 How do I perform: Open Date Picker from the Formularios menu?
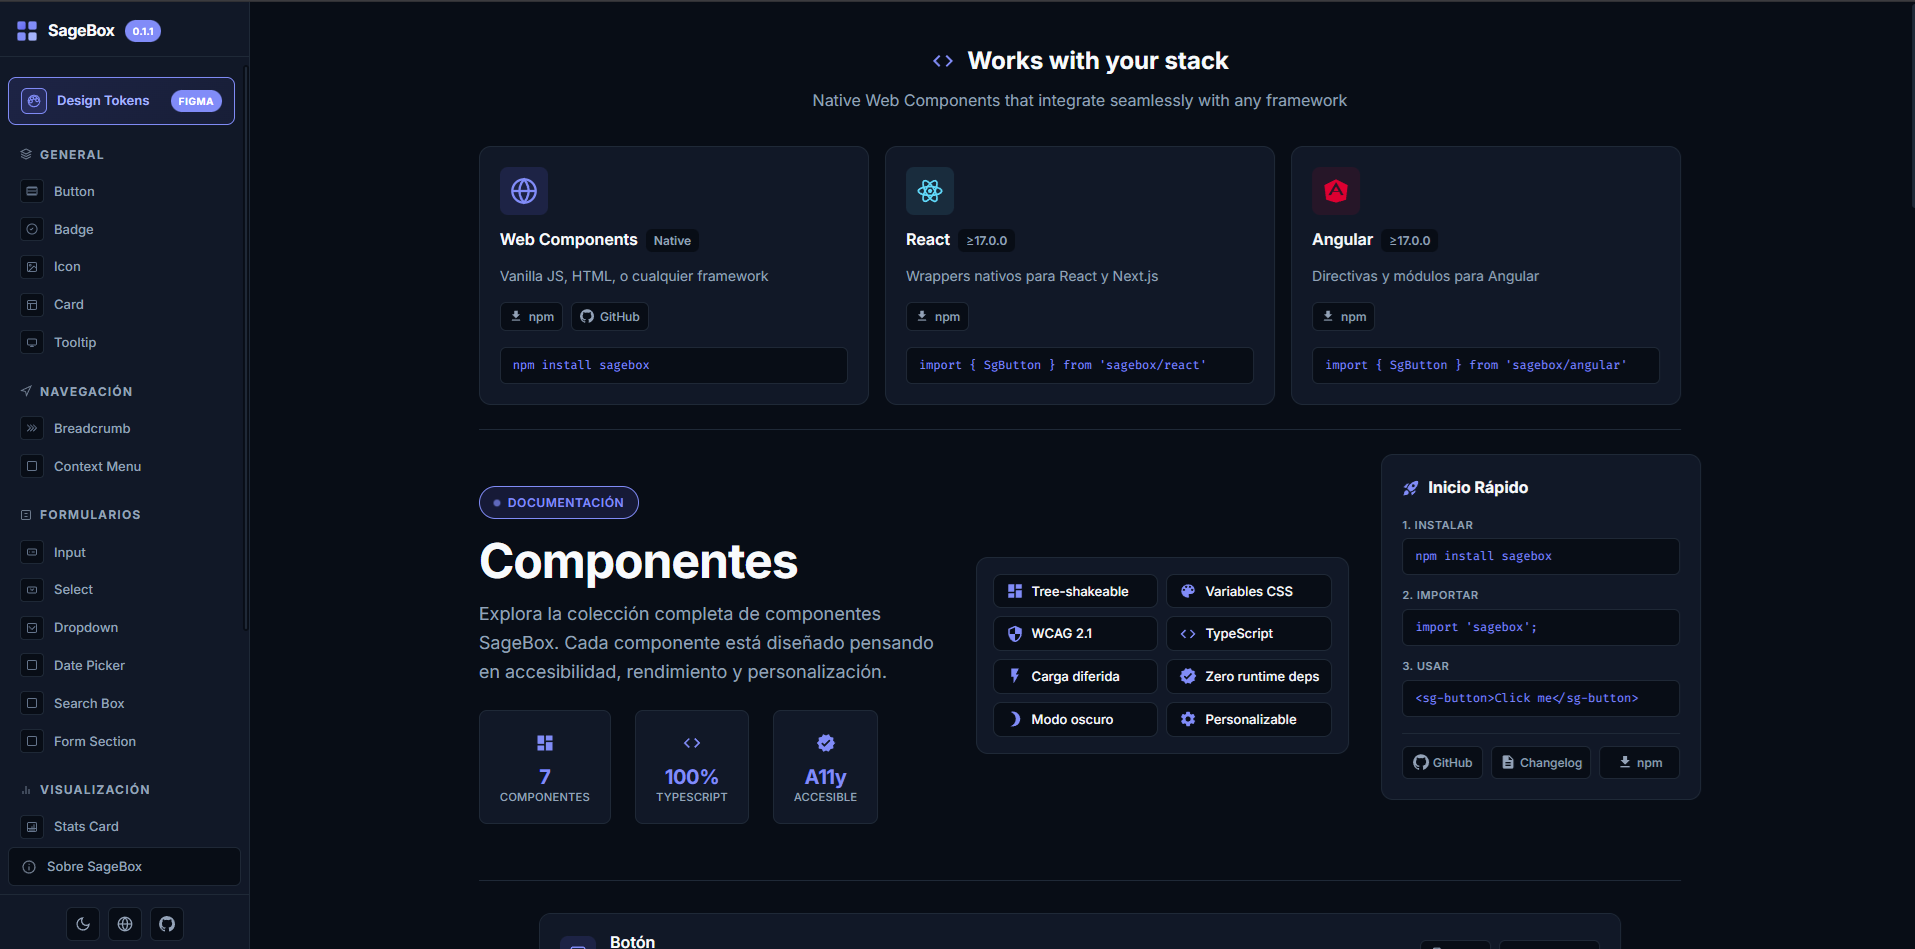click(x=89, y=665)
